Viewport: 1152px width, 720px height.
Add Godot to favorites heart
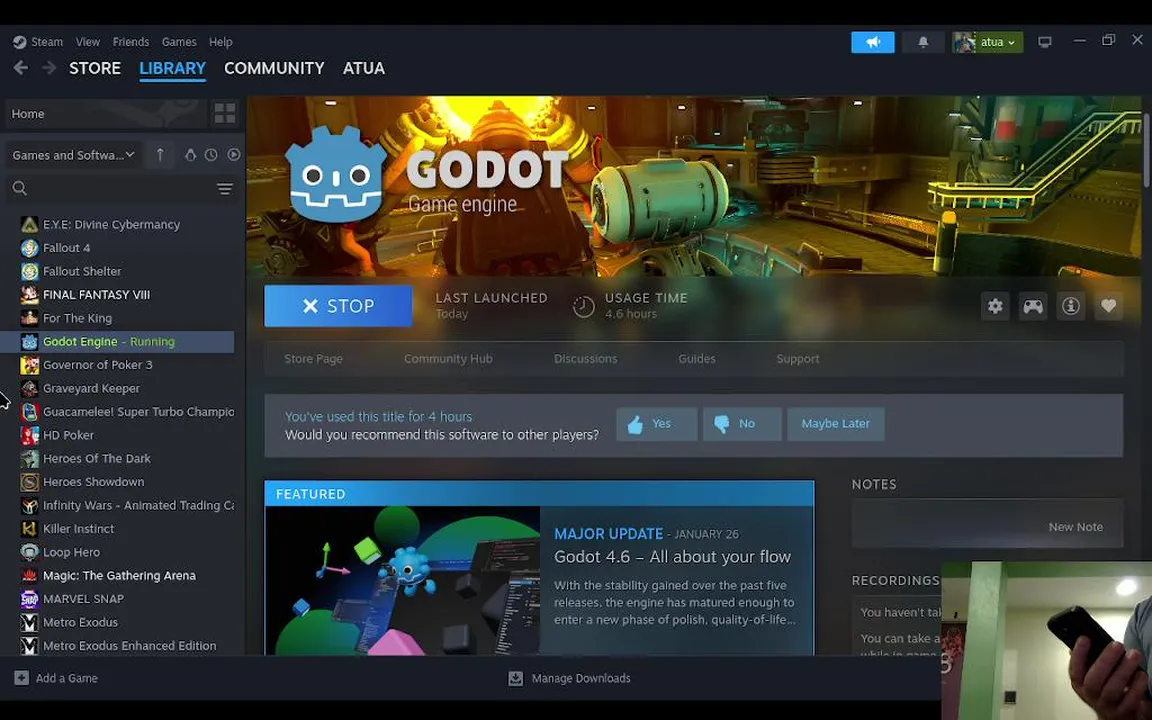coord(1109,306)
